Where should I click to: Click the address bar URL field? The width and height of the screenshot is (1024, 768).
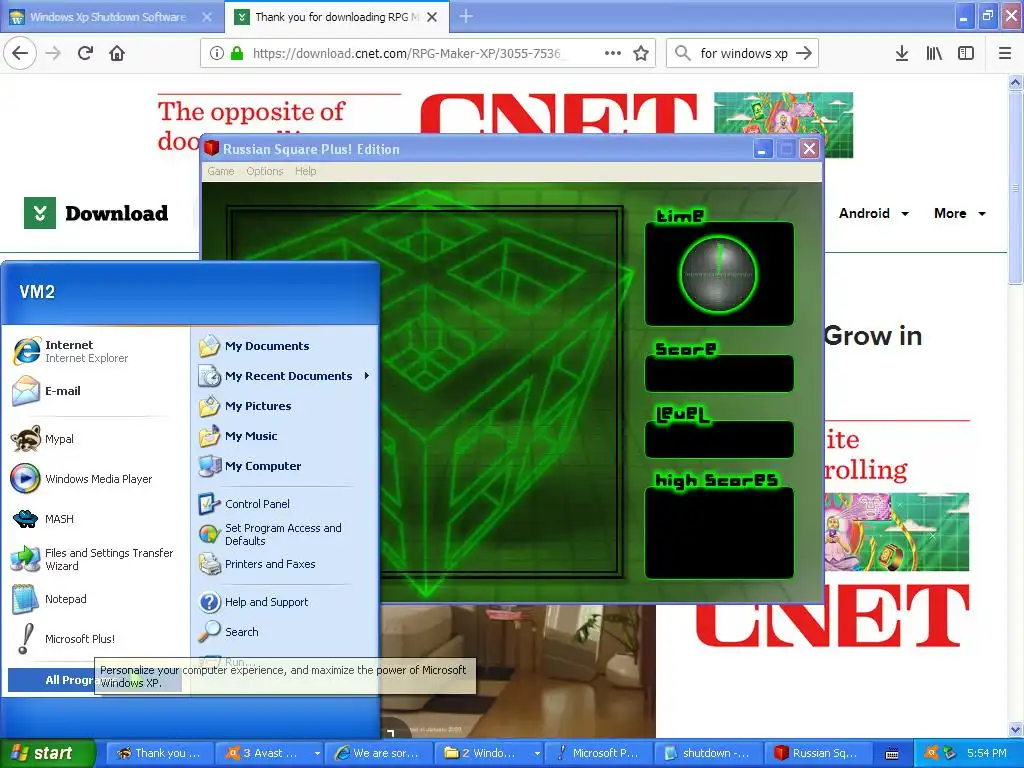pos(405,53)
